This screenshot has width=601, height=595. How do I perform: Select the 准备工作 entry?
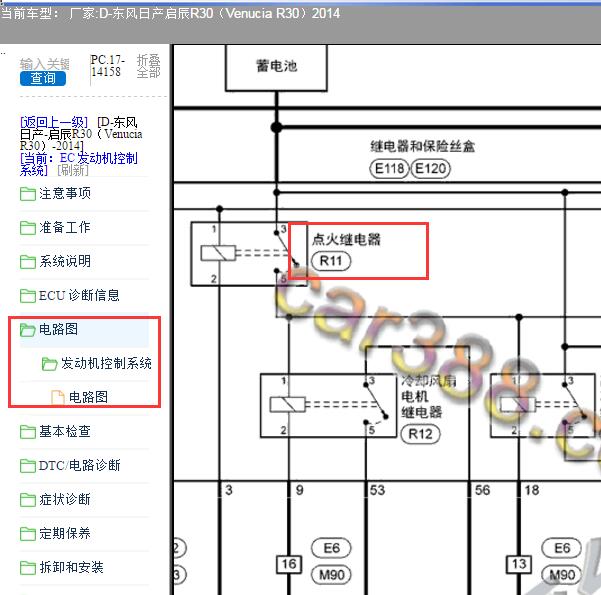(65, 227)
